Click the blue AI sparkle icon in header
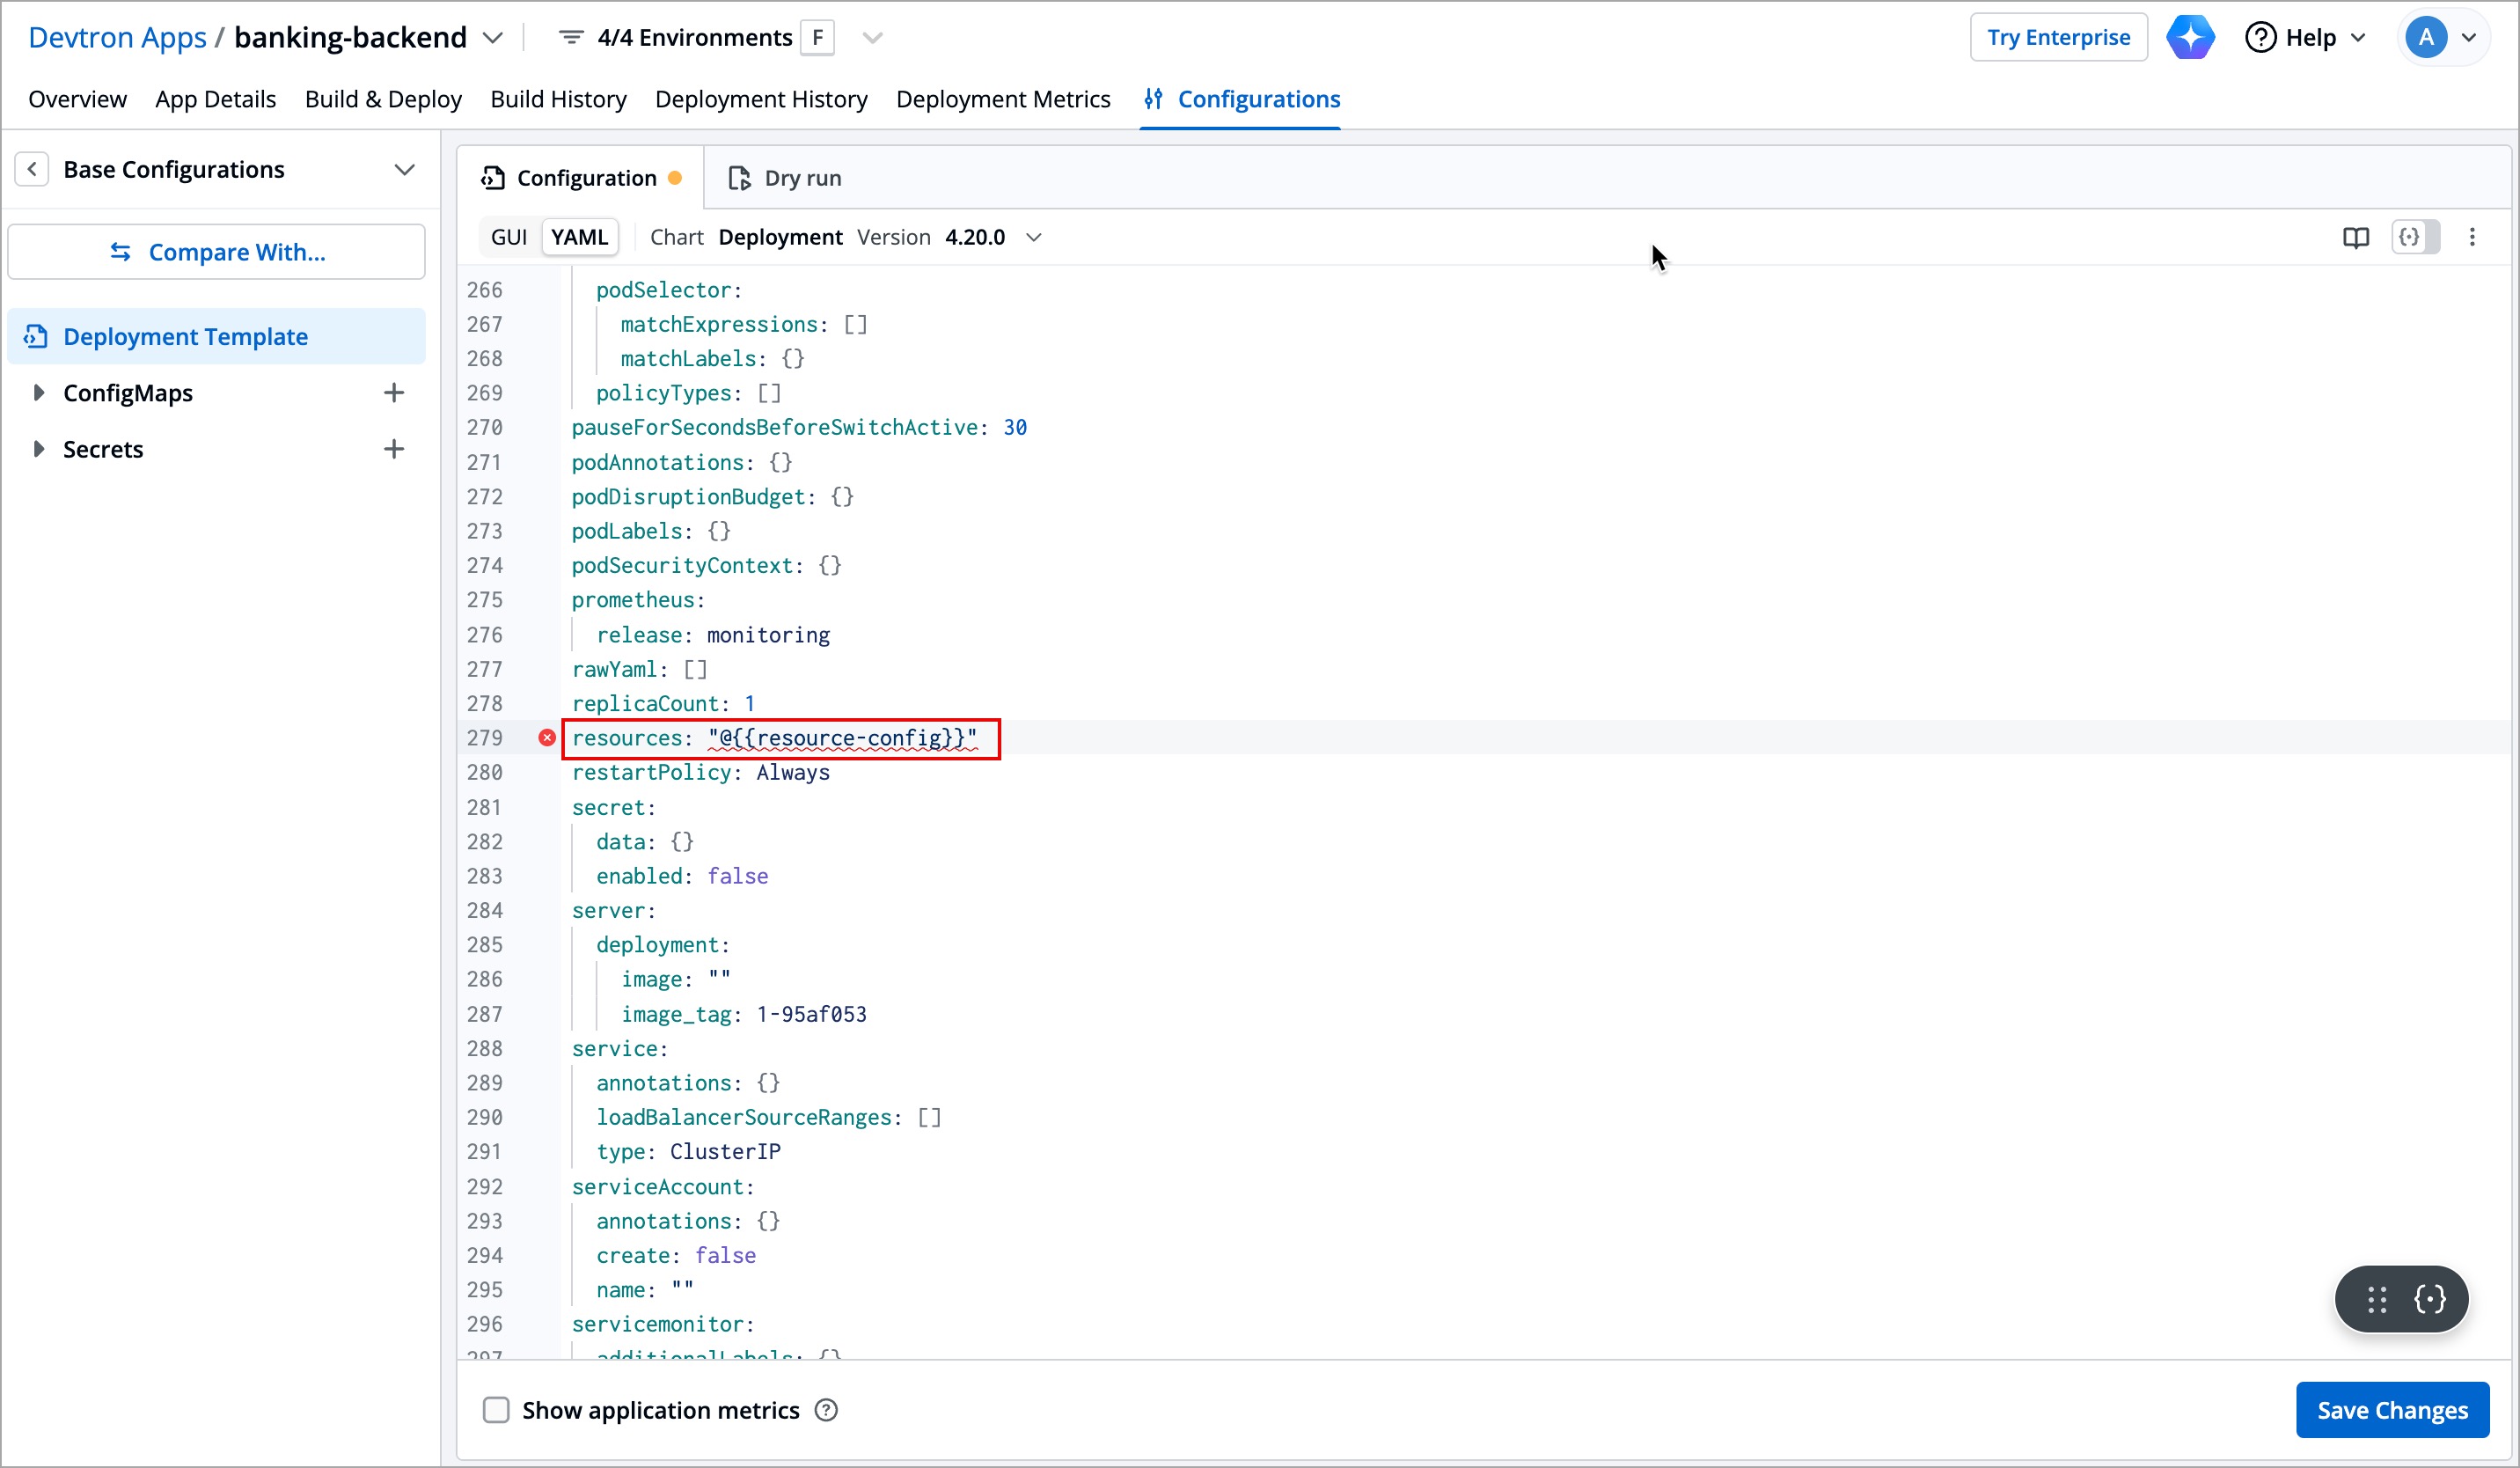2520x1468 pixels. 2190,38
